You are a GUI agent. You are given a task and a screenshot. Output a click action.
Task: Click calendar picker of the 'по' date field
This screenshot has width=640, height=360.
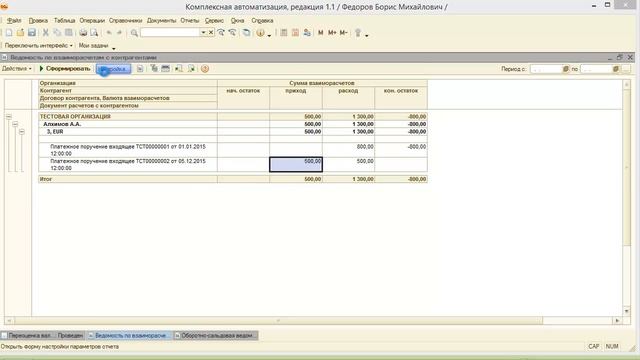pos(616,69)
